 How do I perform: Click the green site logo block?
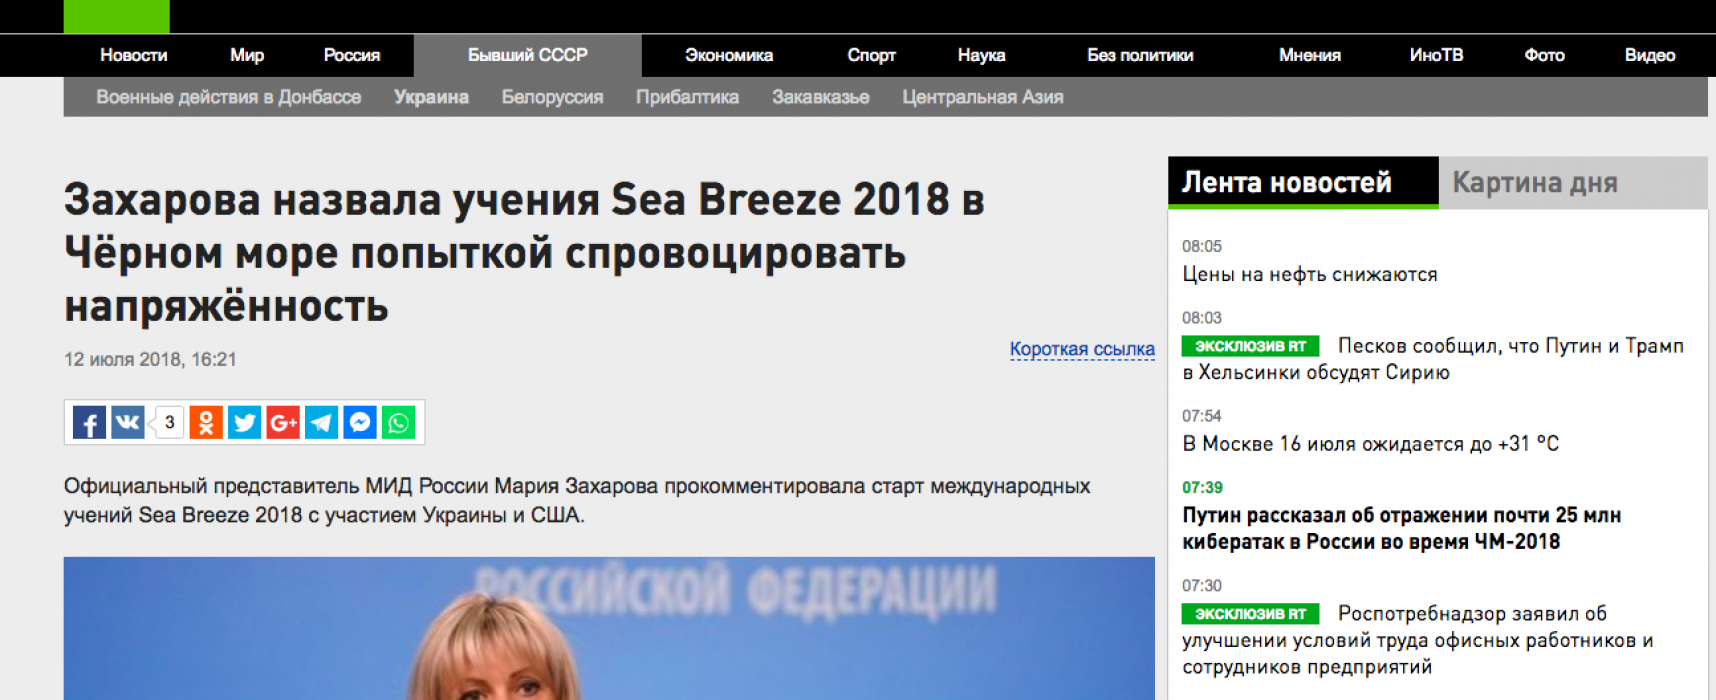117,17
